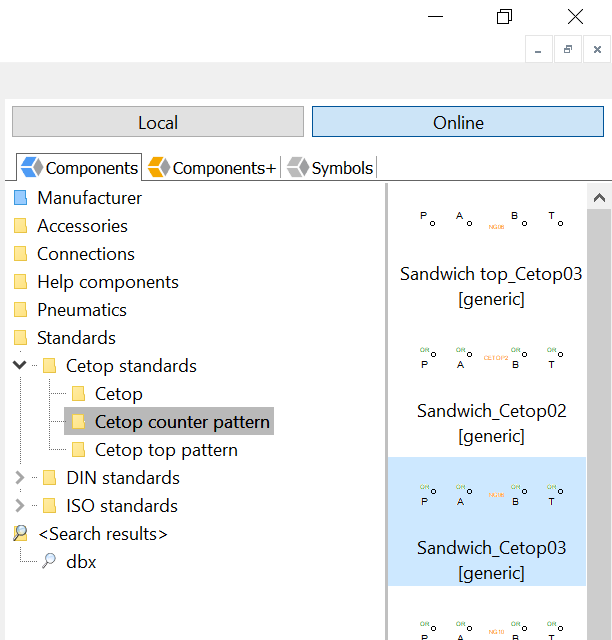Click the component list vertical scrollbar track
Screen dimensions: 612x640
pos(599,424)
